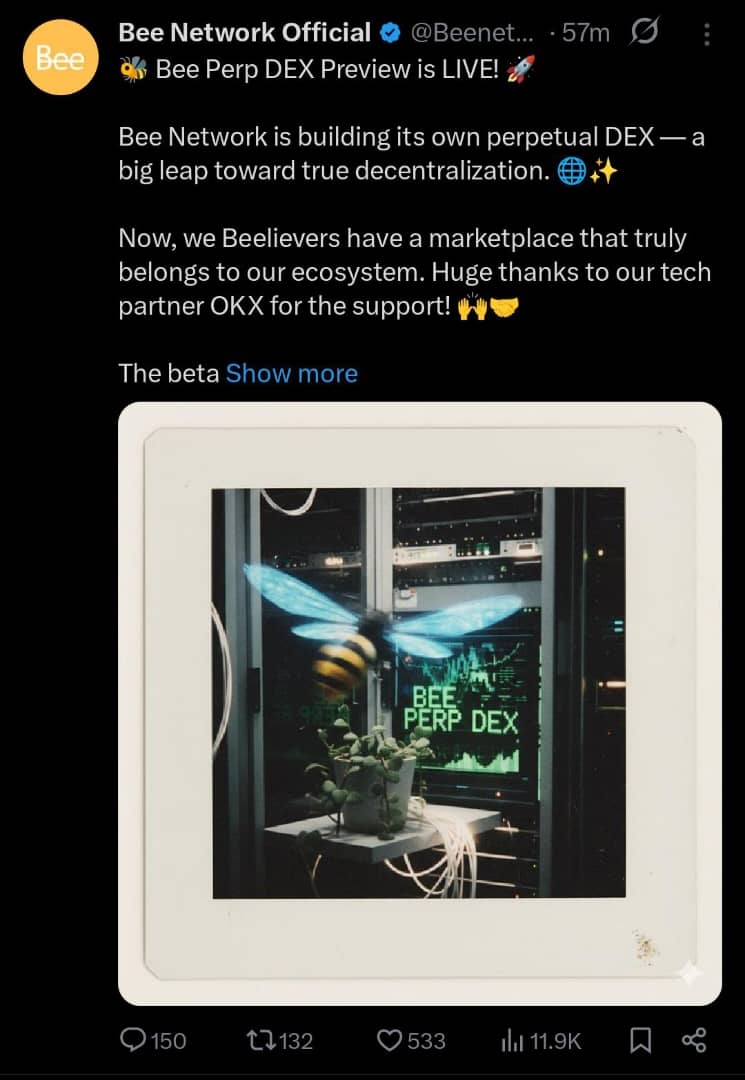The height and width of the screenshot is (1080, 745).
Task: Like the Bee Perp DEX post
Action: click(390, 1040)
